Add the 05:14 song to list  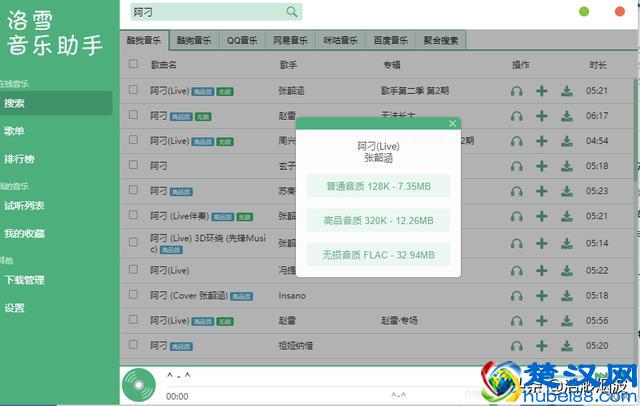(542, 244)
